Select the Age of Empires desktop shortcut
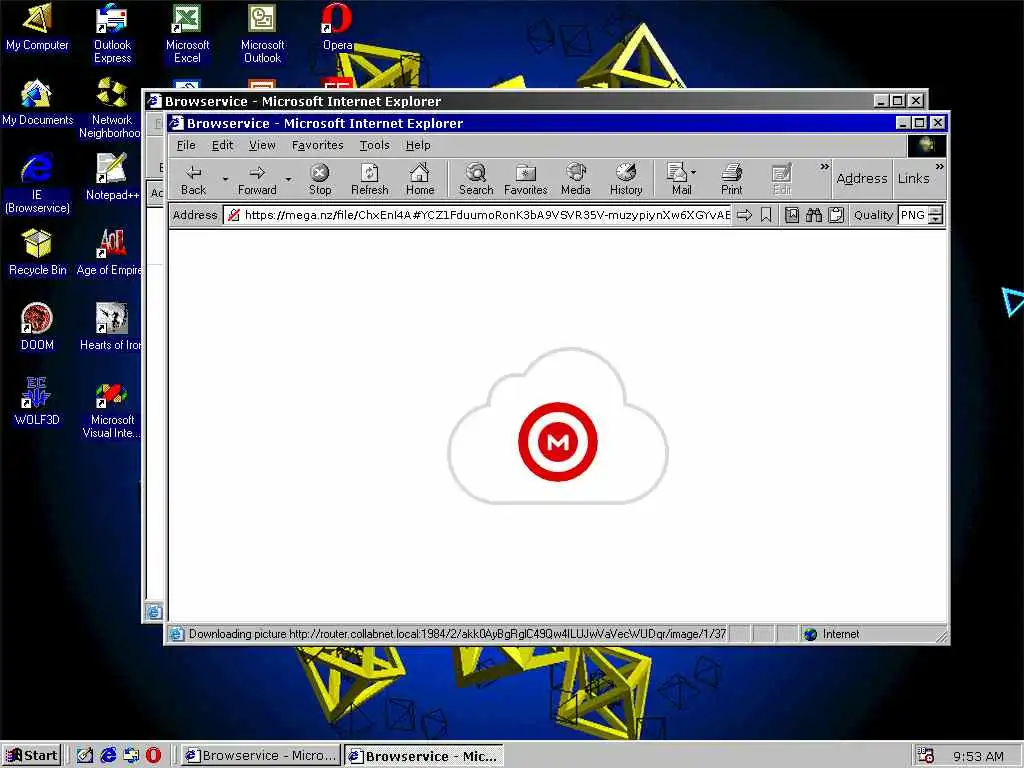The width and height of the screenshot is (1024, 768). click(x=110, y=252)
